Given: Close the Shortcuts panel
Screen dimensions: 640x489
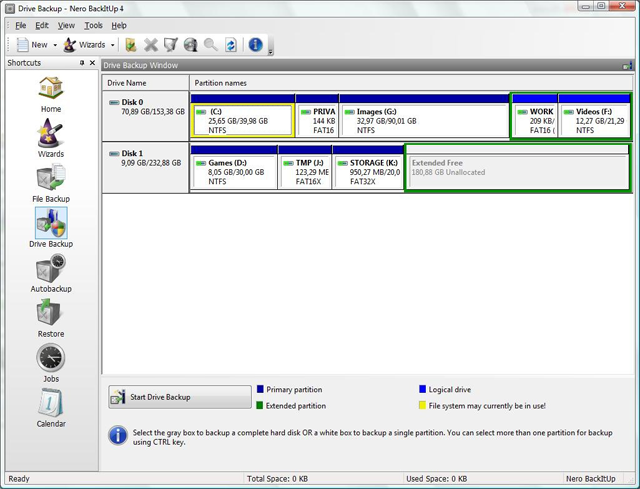Looking at the screenshot, I should pos(93,63).
